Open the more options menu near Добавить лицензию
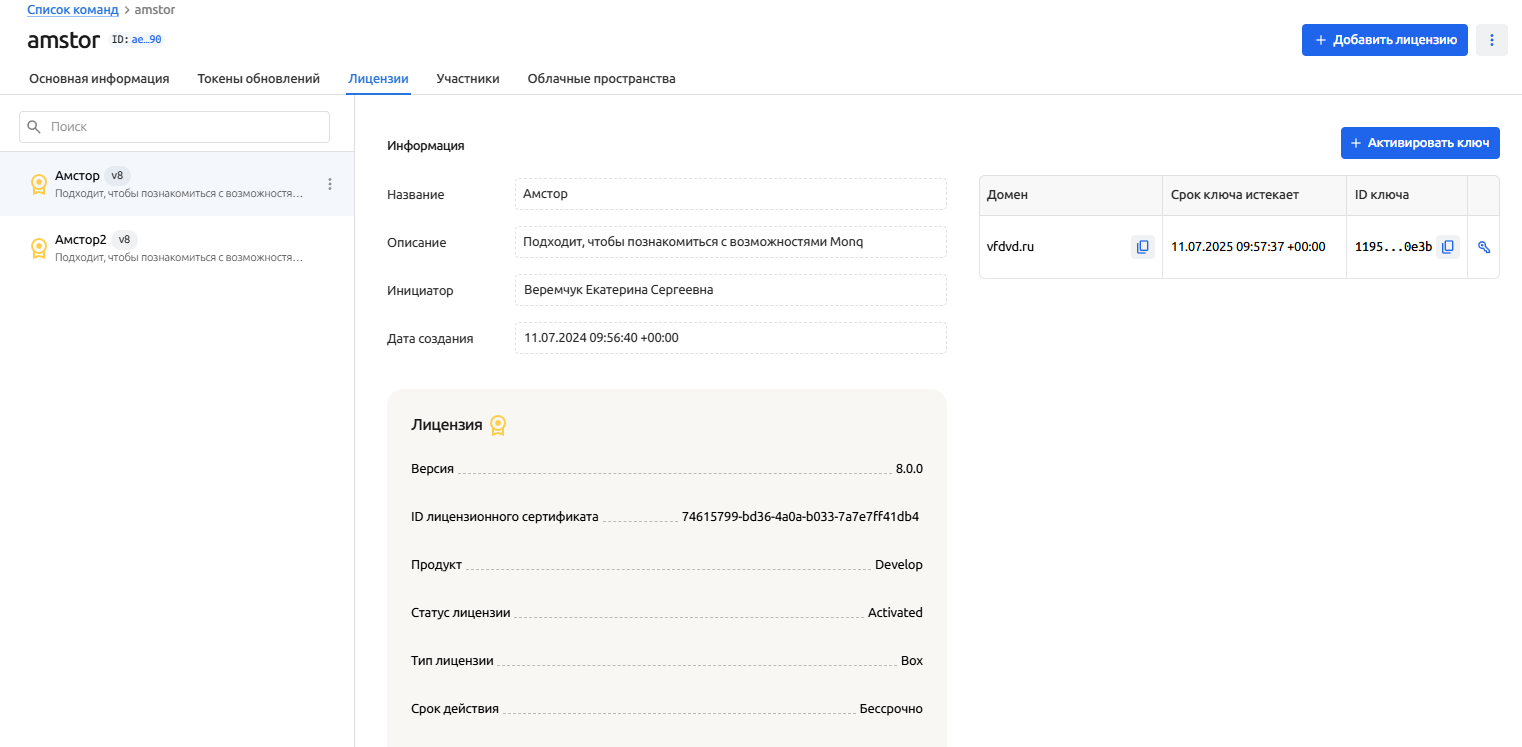This screenshot has width=1522, height=747. pyautogui.click(x=1491, y=40)
